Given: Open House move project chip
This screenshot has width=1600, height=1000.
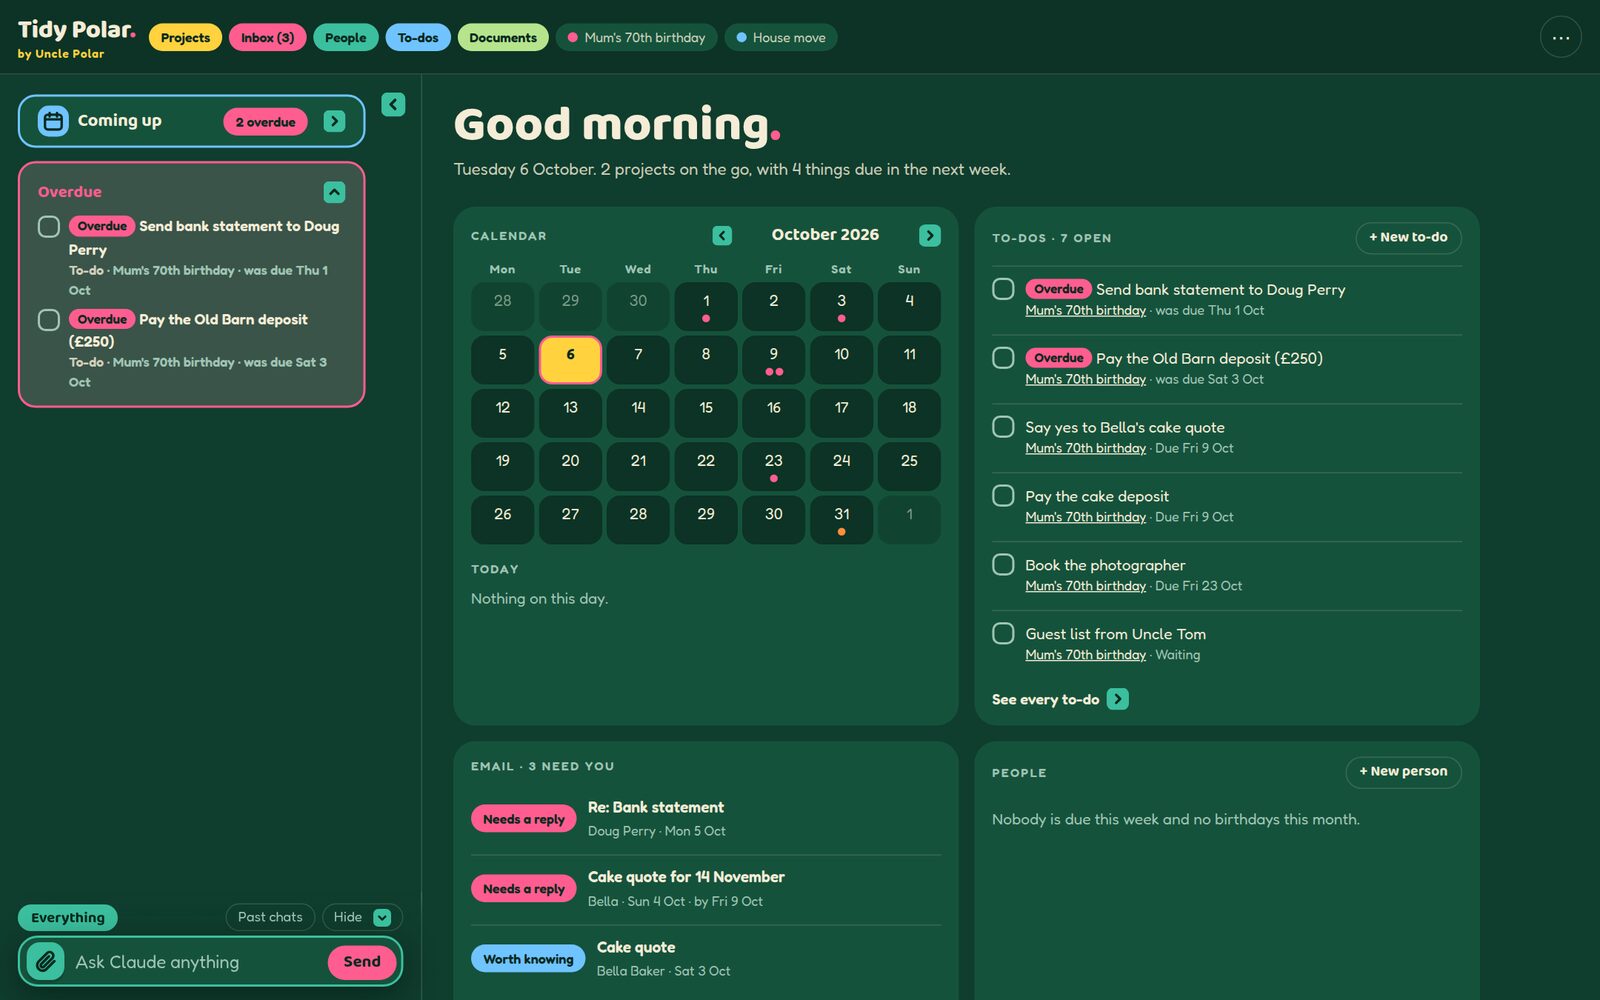Looking at the screenshot, I should pyautogui.click(x=781, y=38).
